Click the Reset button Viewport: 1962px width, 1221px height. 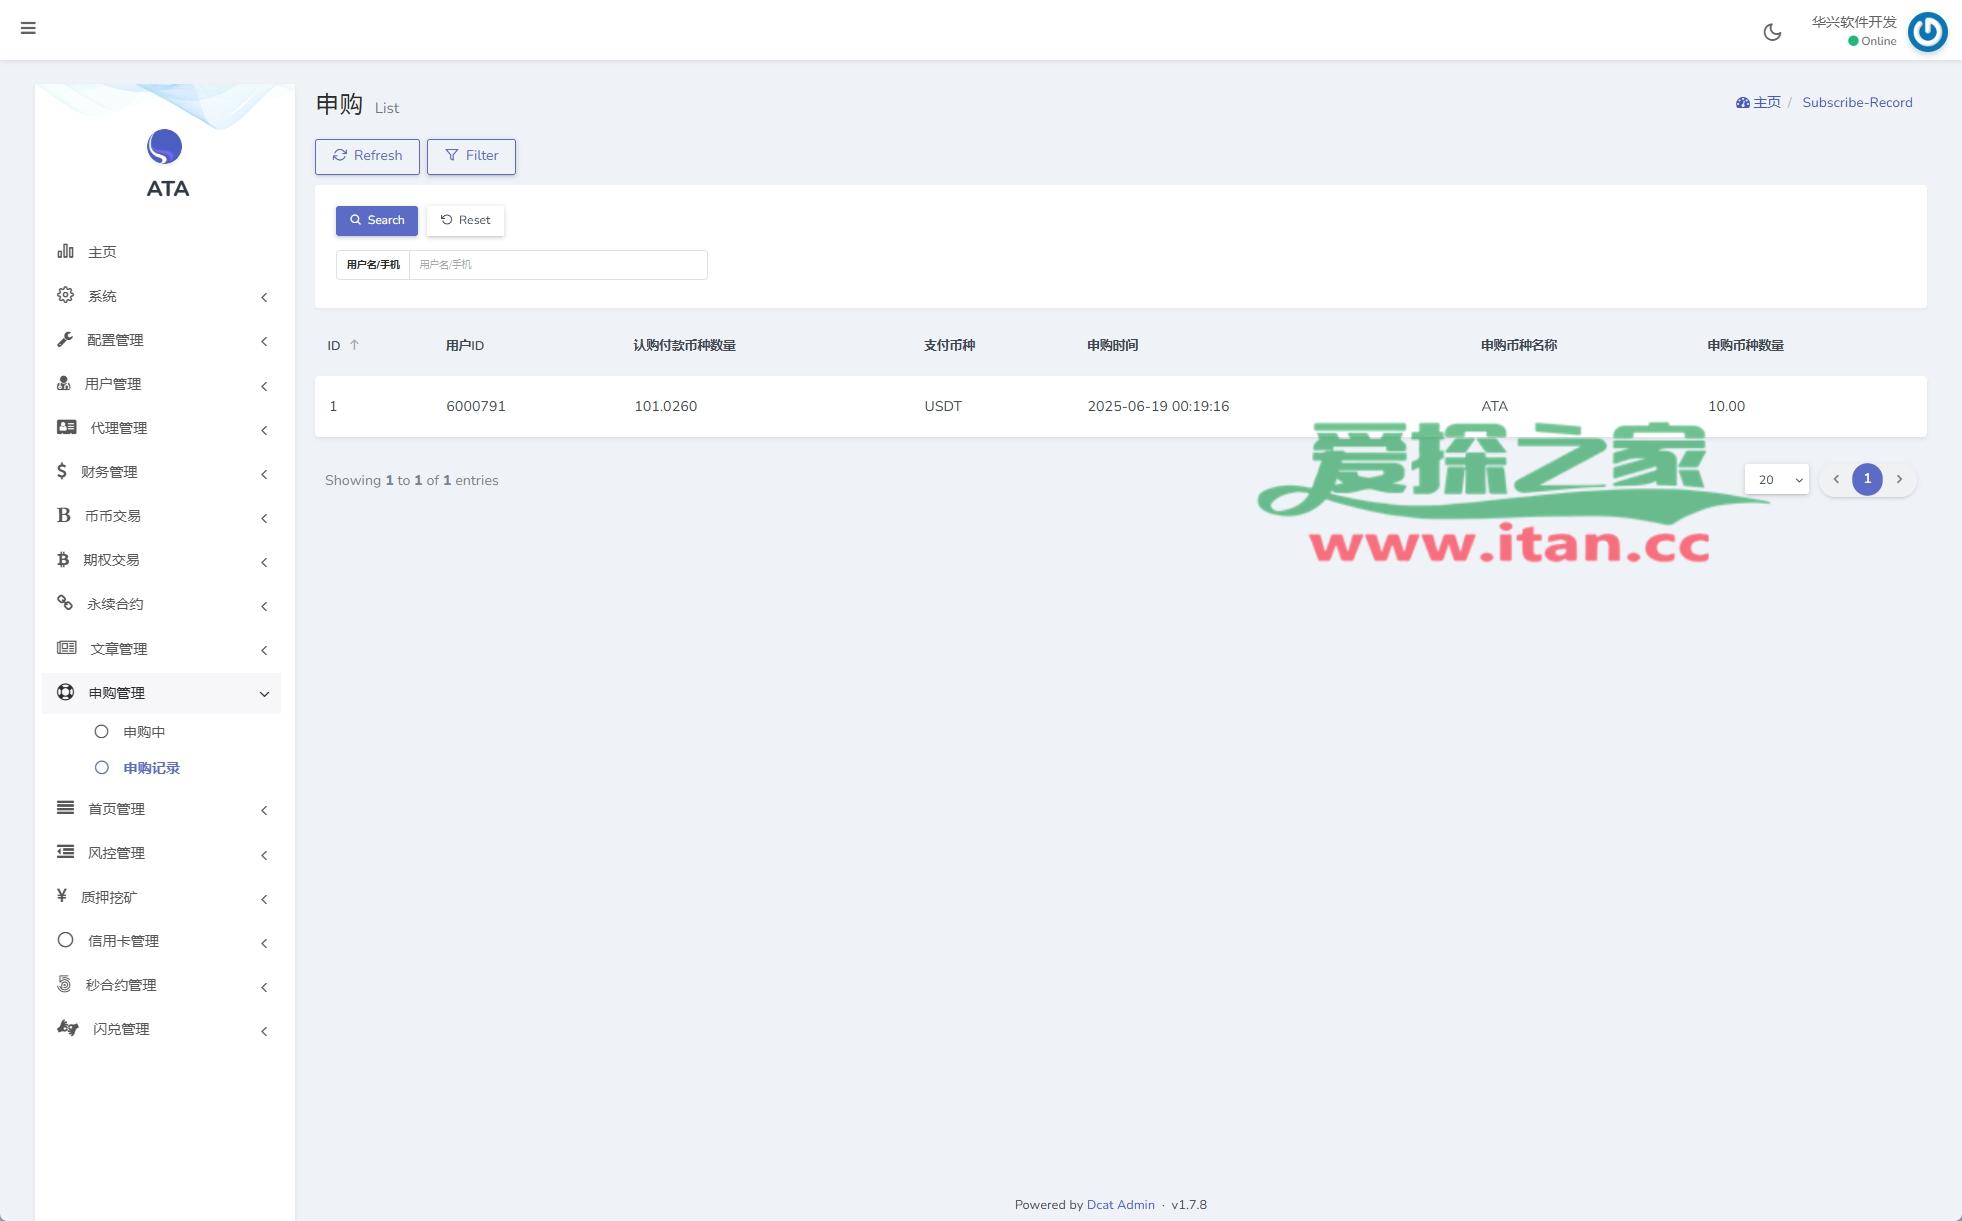(465, 220)
